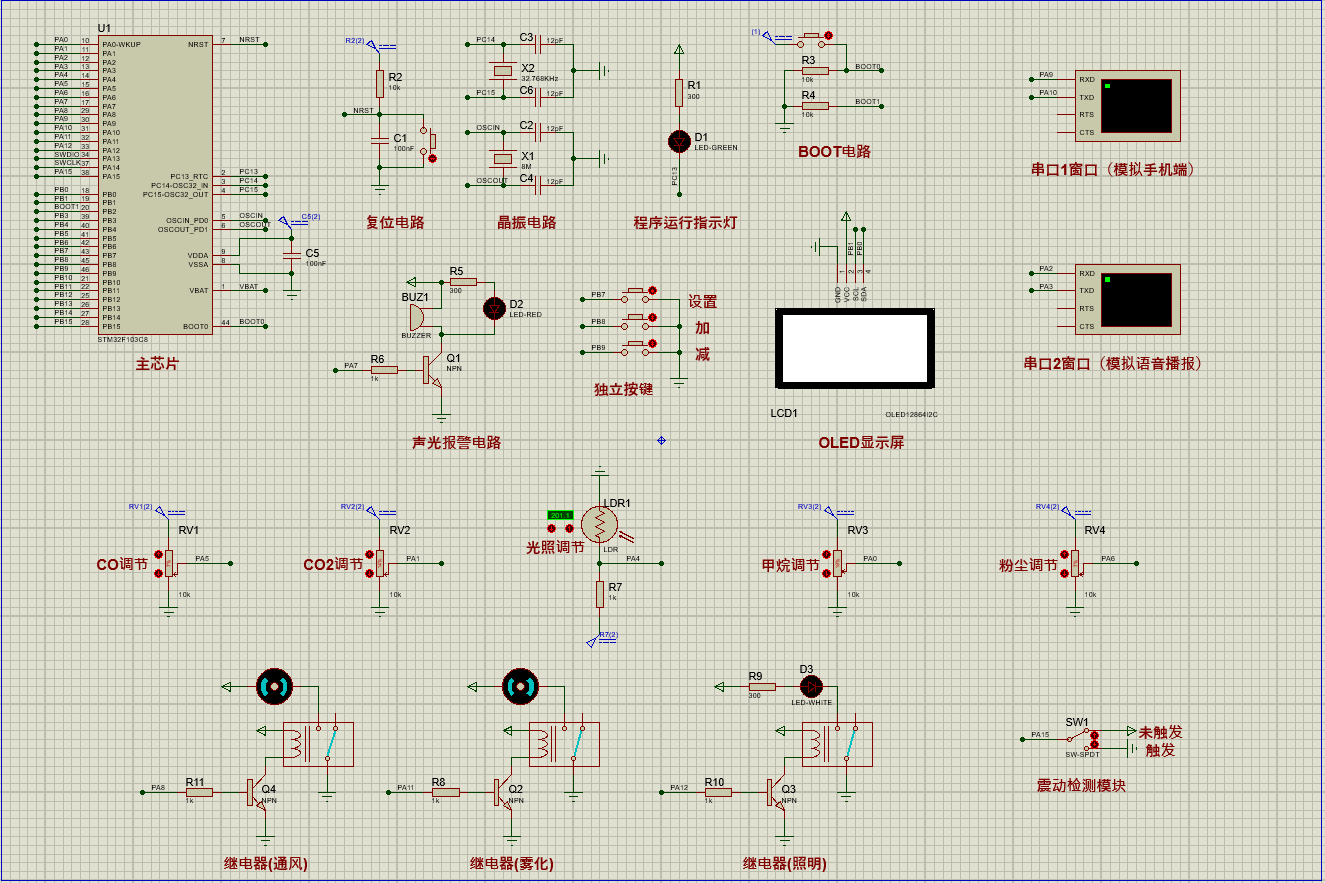
Task: Toggle the BOOT0 switch
Action: point(813,40)
